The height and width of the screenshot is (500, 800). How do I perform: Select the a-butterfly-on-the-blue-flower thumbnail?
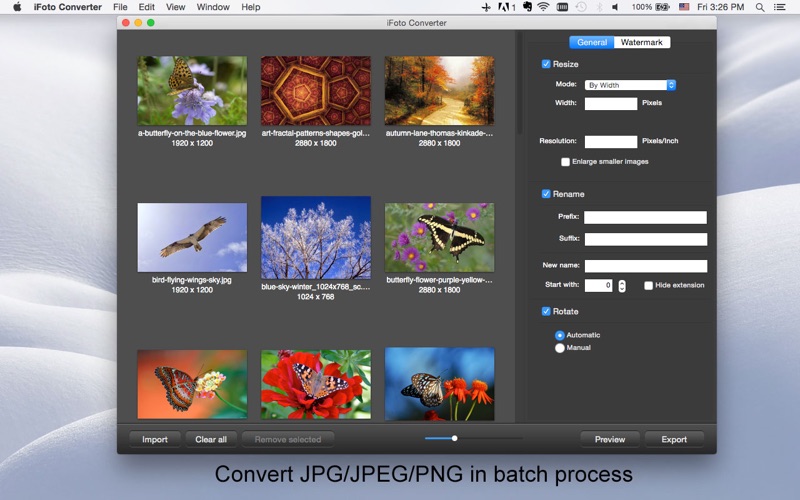click(x=192, y=90)
